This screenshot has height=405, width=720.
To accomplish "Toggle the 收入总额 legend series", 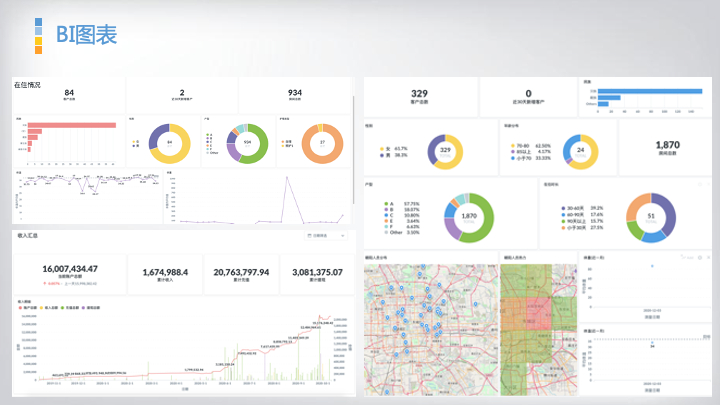I will tap(49, 308).
